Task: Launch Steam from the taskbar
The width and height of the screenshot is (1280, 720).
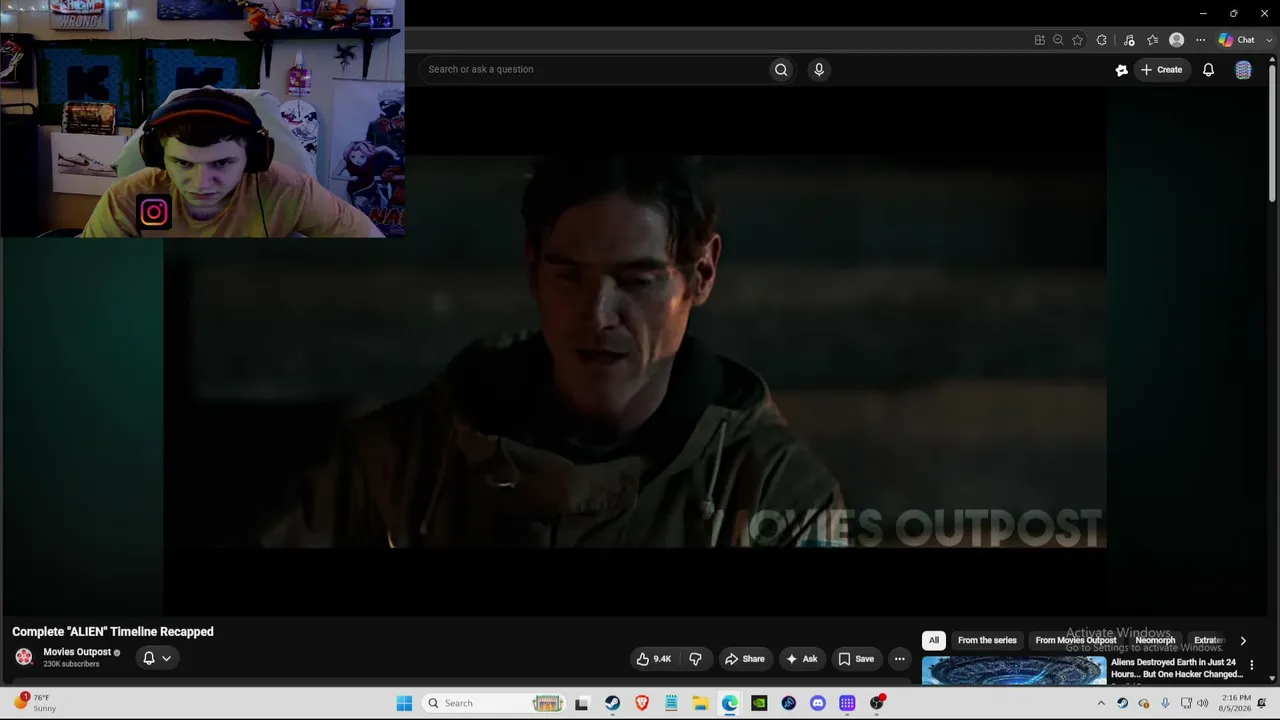Action: [x=612, y=703]
